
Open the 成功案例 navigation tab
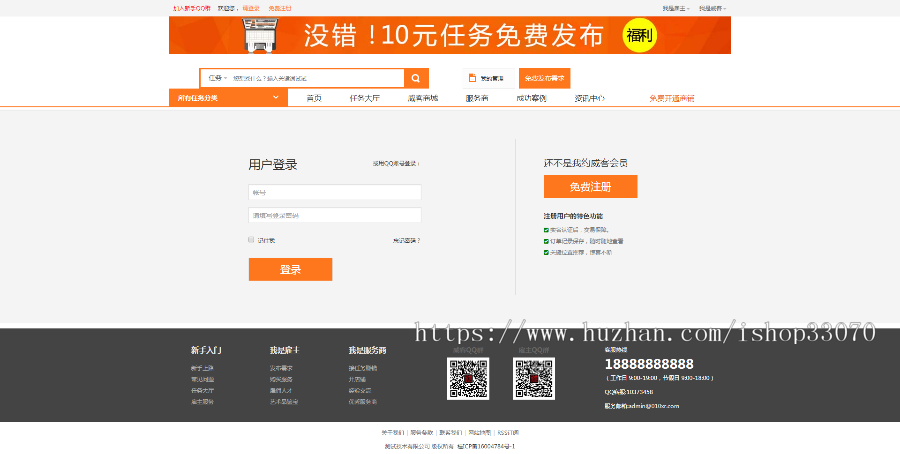pos(531,98)
